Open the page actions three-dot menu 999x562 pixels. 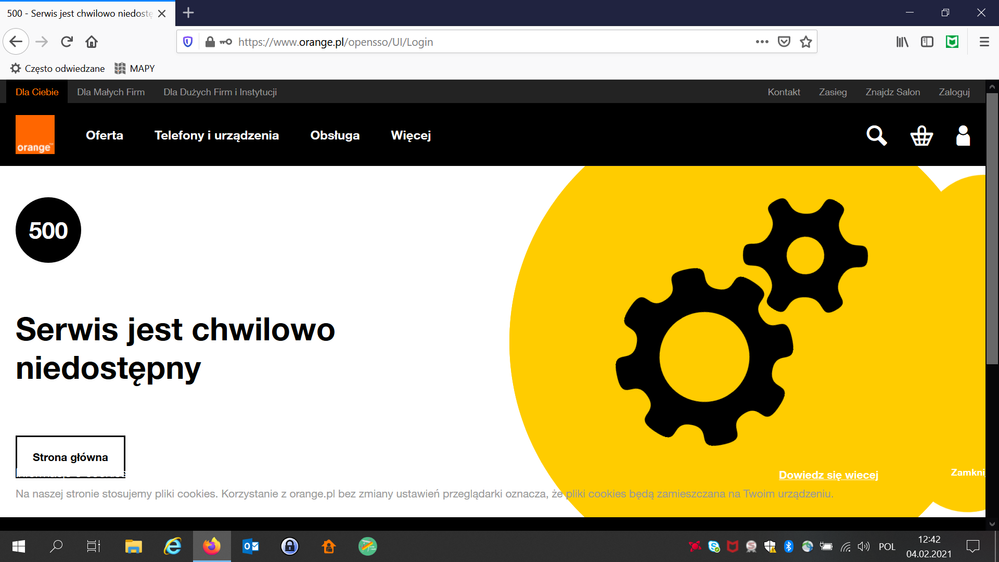762,42
